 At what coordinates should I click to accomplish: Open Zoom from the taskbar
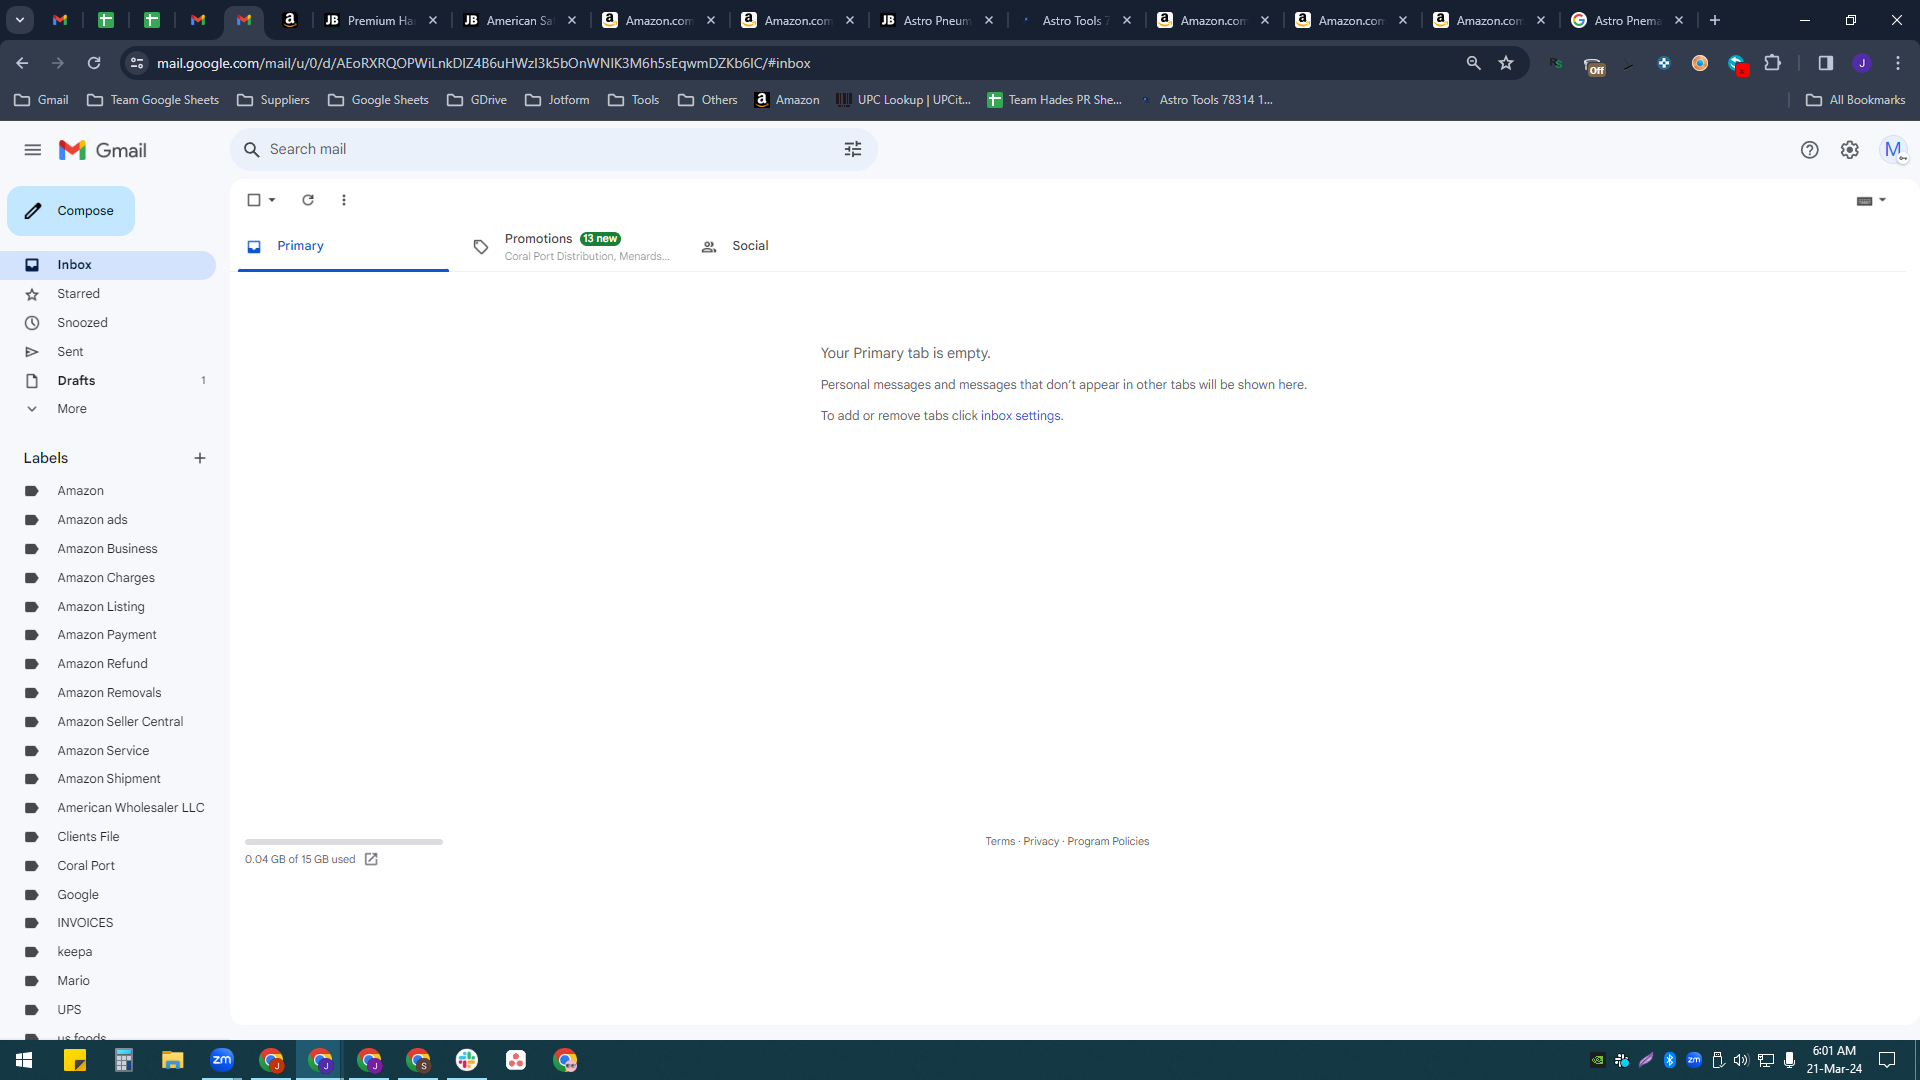coord(222,1060)
